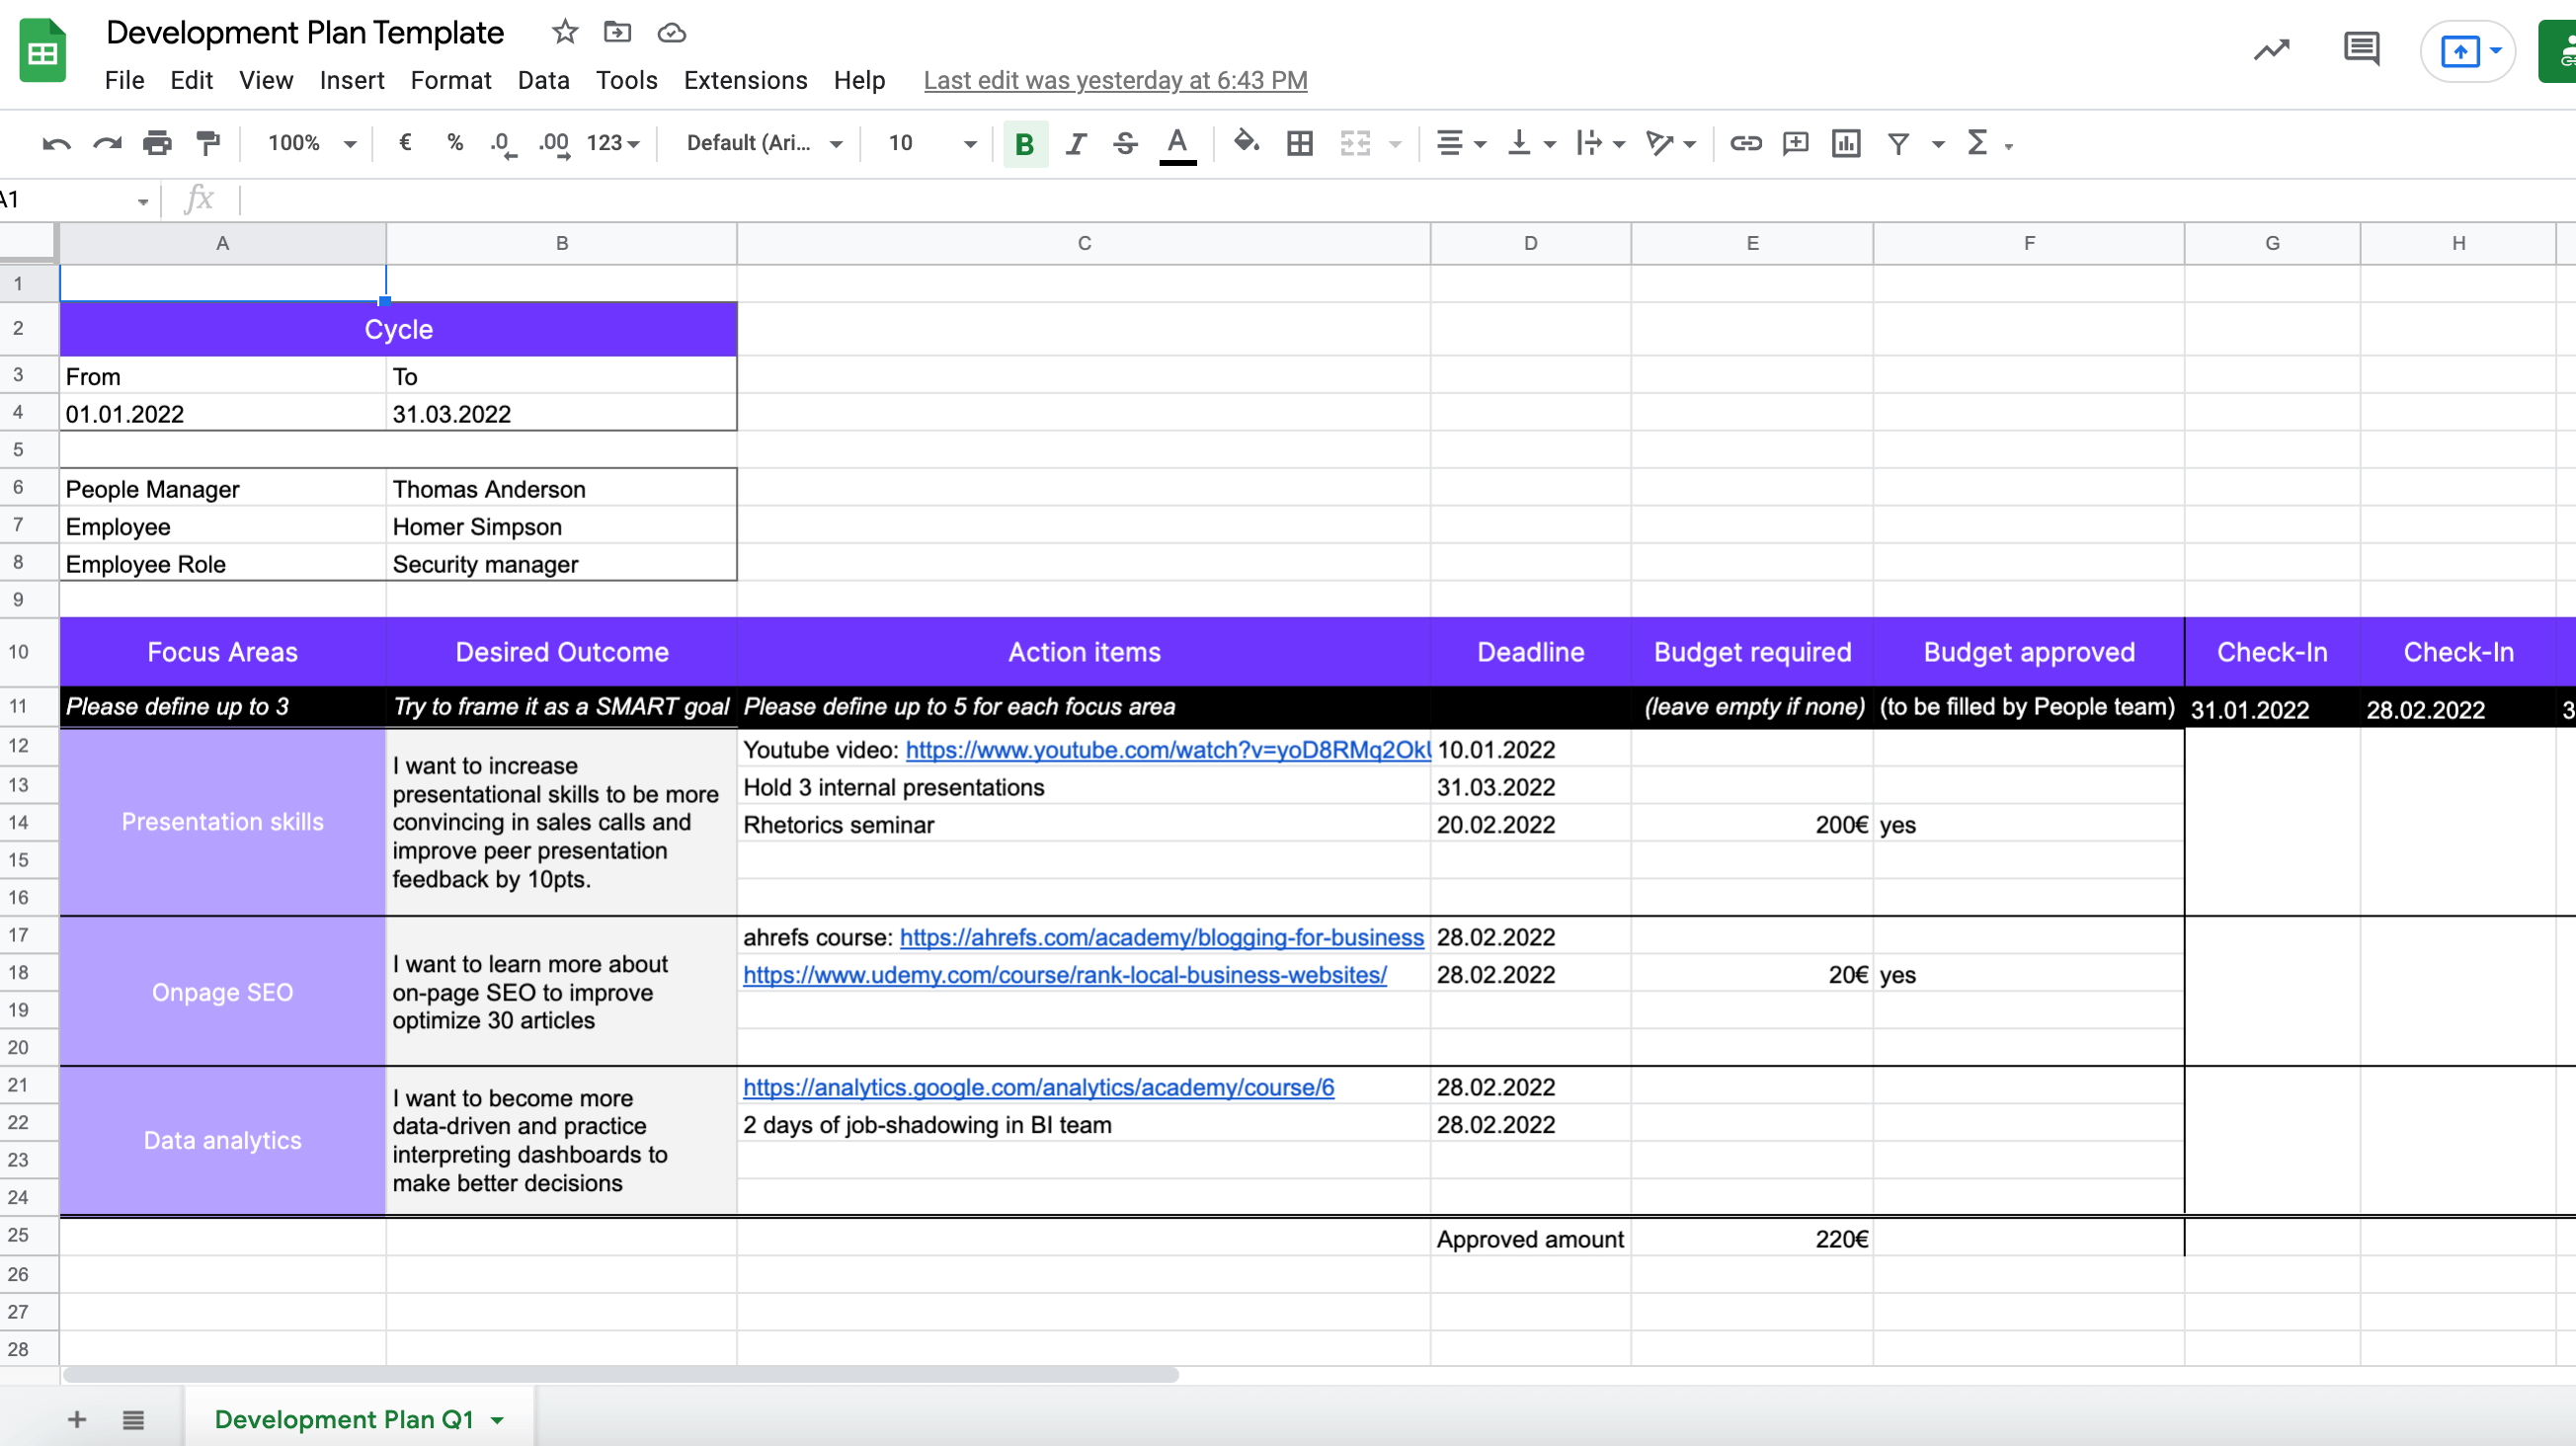The width and height of the screenshot is (2576, 1446).
Task: Open comment history icon
Action: [2361, 48]
